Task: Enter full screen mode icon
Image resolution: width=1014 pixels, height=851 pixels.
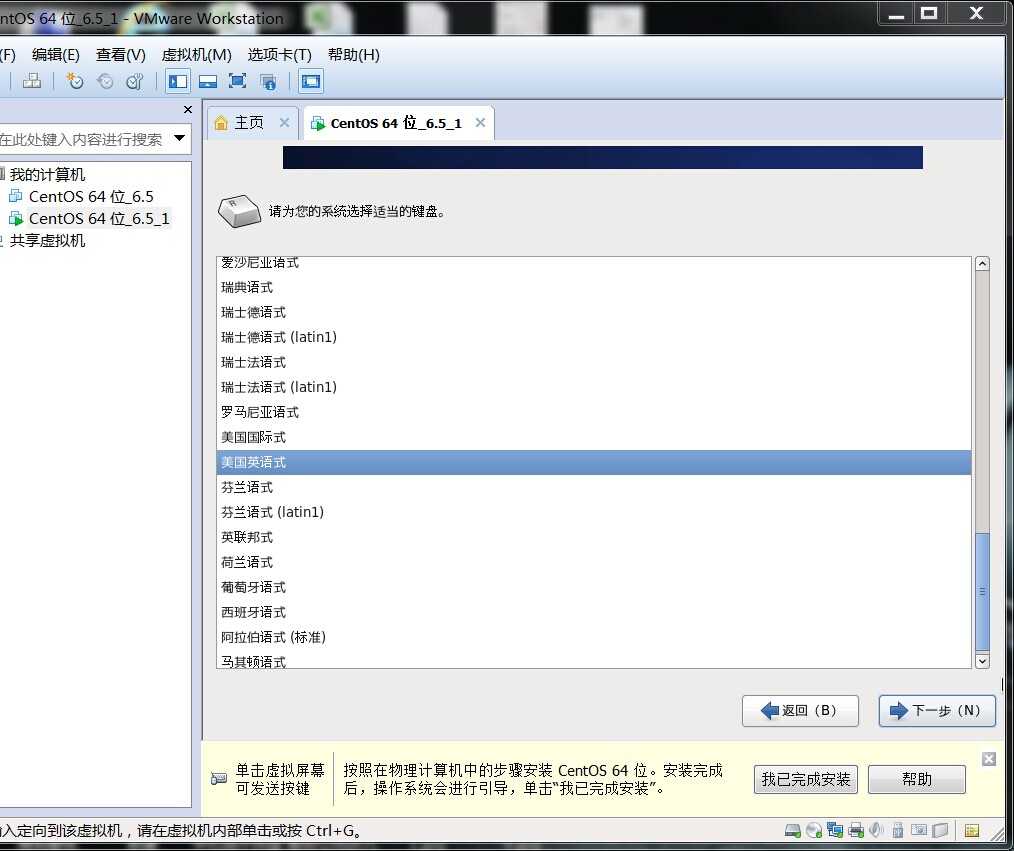Action: [x=237, y=81]
